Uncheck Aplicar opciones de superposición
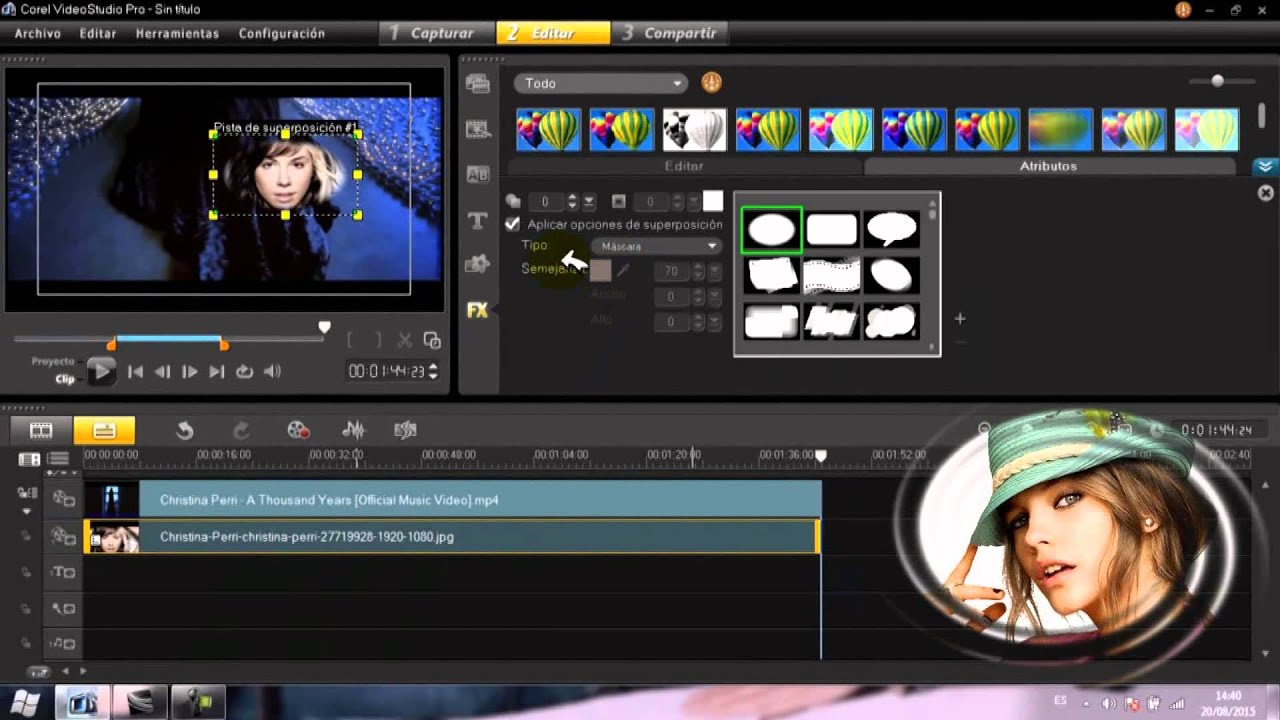Viewport: 1280px width, 720px height. (x=513, y=224)
